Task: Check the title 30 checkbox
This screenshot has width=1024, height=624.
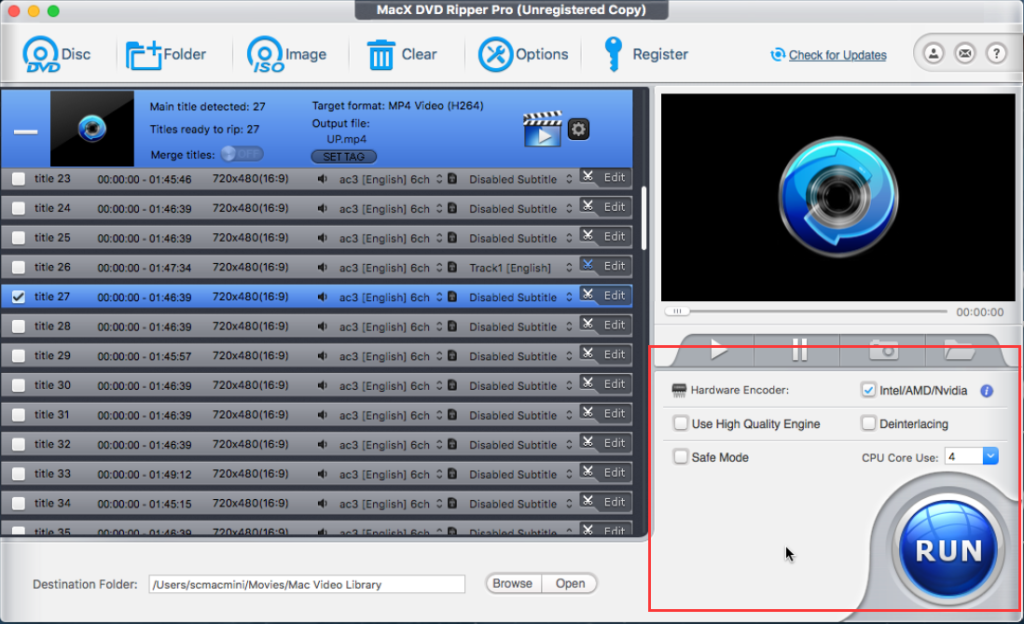Action: [18, 385]
